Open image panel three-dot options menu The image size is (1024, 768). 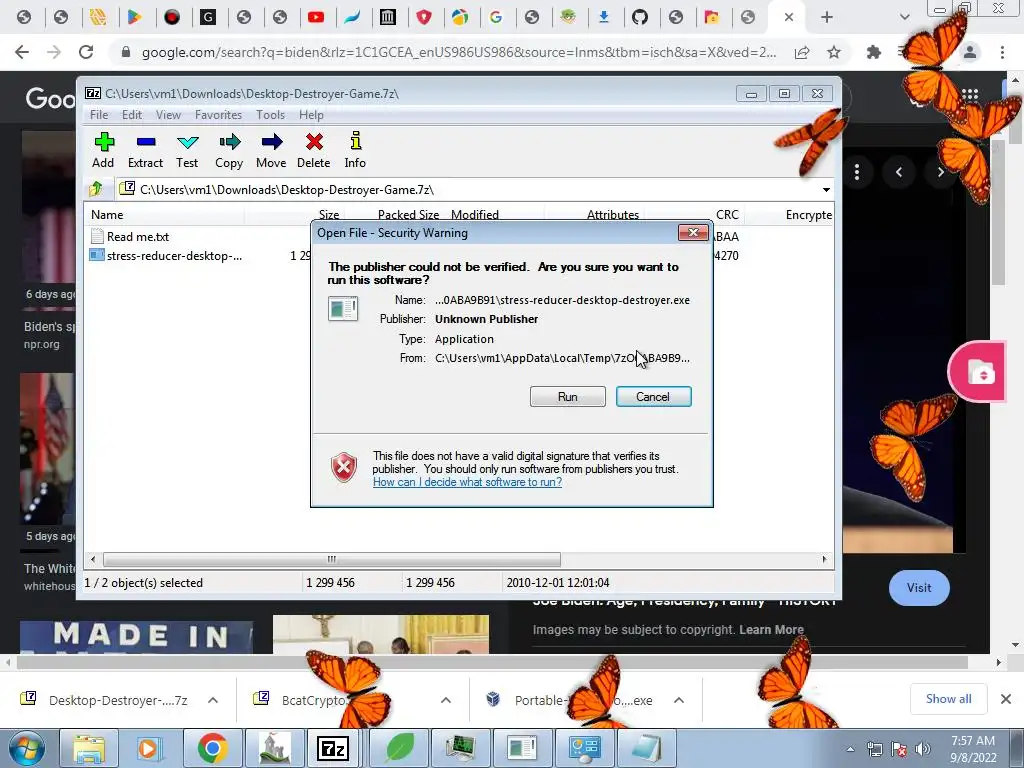(856, 172)
